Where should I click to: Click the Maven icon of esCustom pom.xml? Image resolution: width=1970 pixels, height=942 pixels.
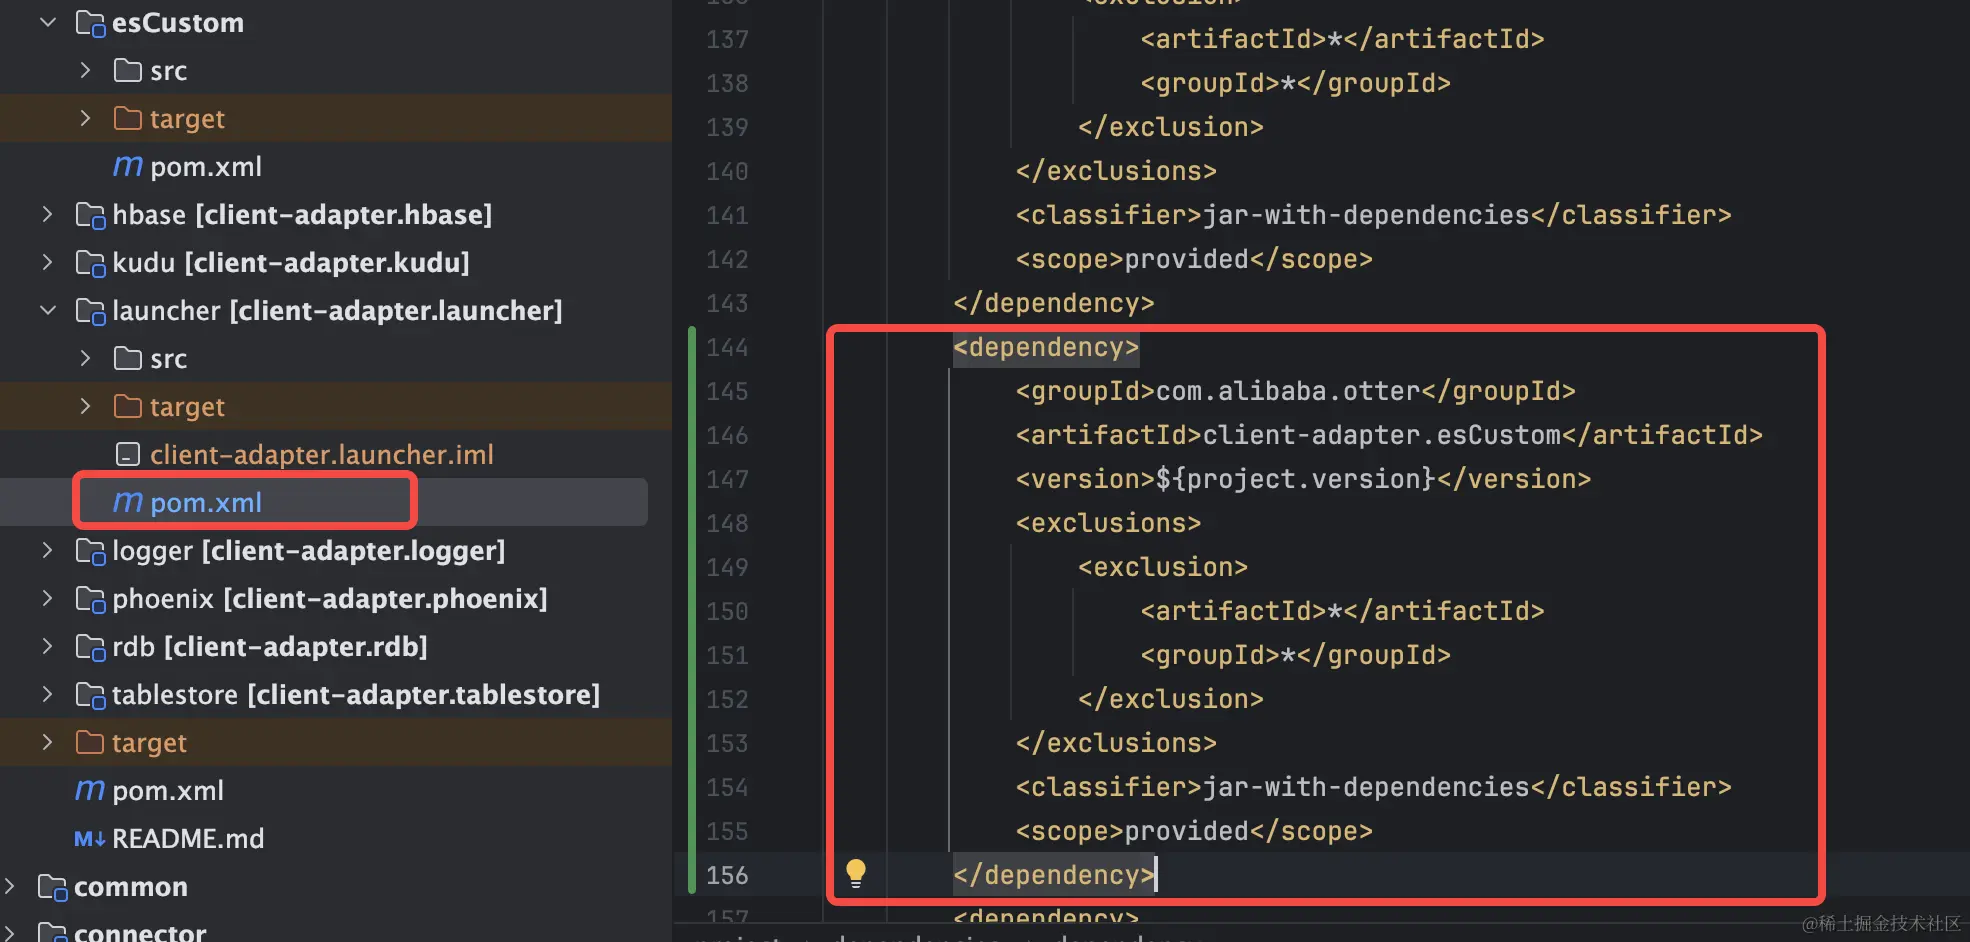coord(127,166)
